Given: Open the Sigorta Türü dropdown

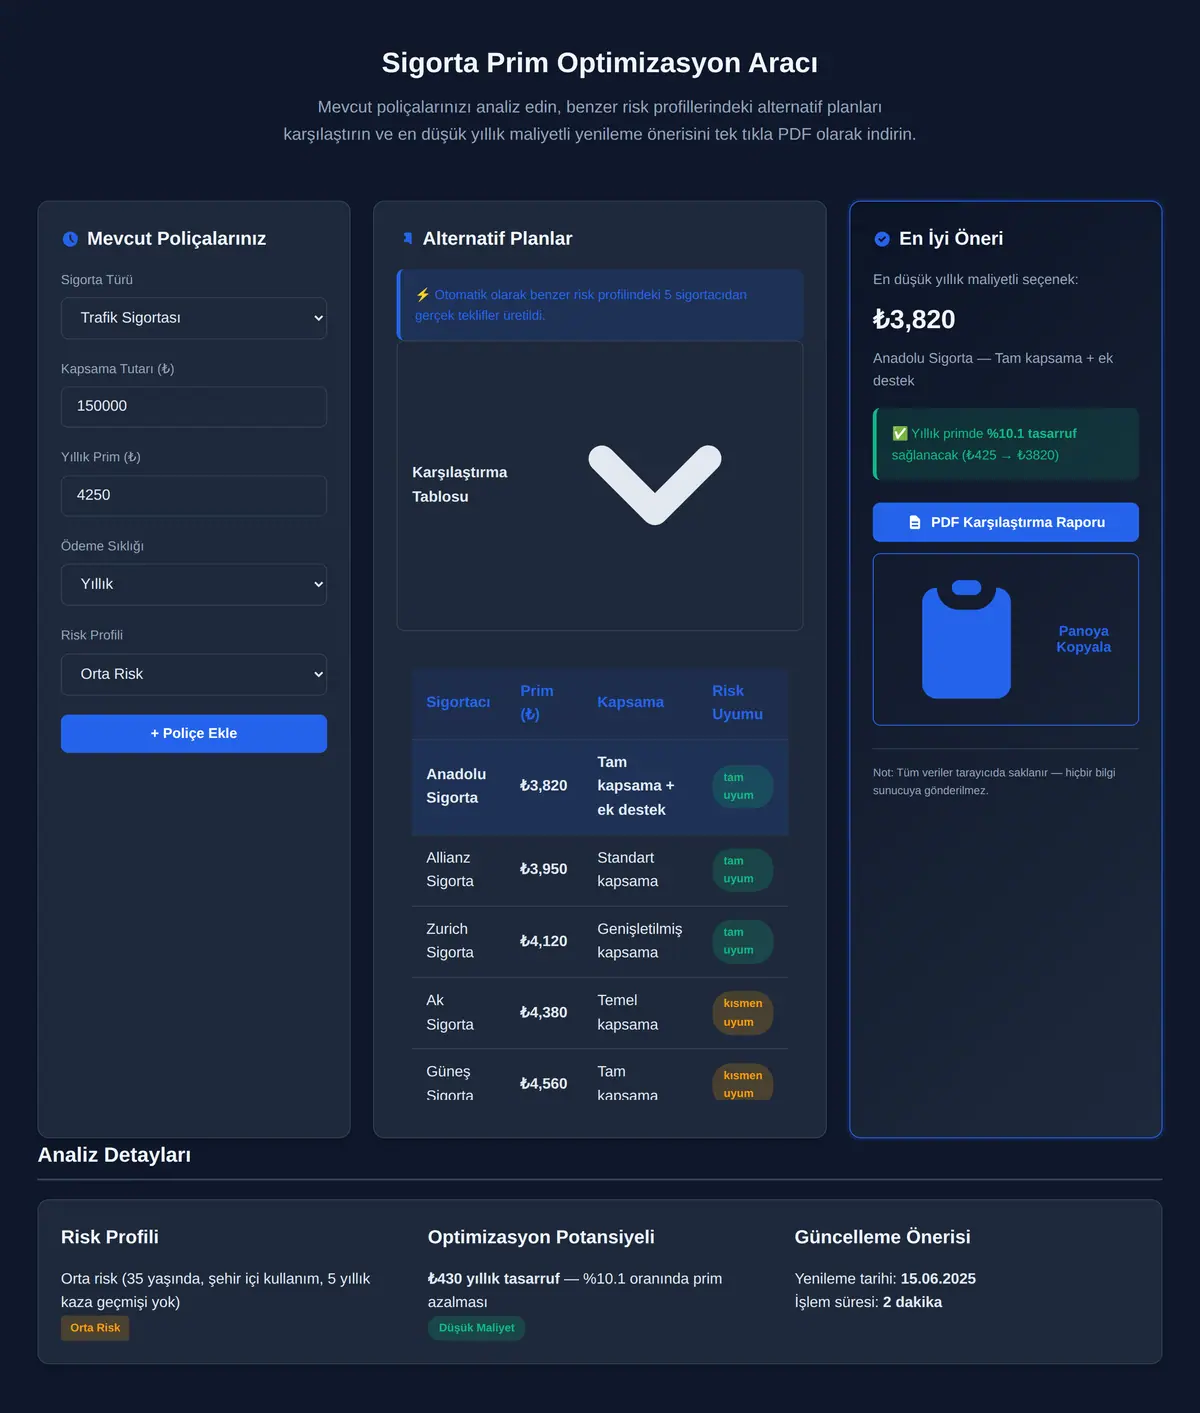Looking at the screenshot, I should point(194,318).
